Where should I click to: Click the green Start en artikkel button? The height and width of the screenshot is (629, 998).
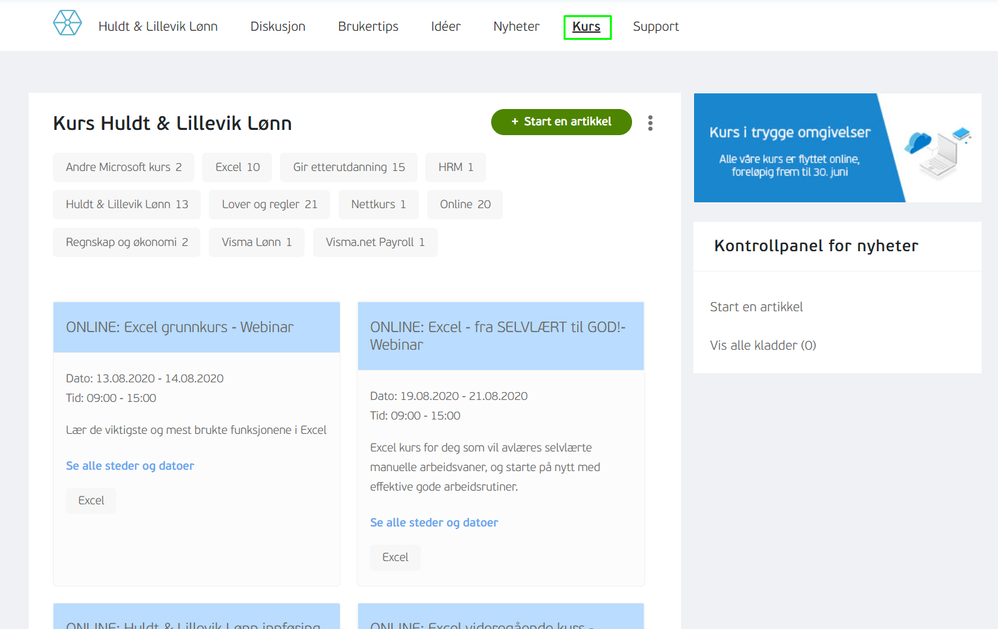point(561,122)
